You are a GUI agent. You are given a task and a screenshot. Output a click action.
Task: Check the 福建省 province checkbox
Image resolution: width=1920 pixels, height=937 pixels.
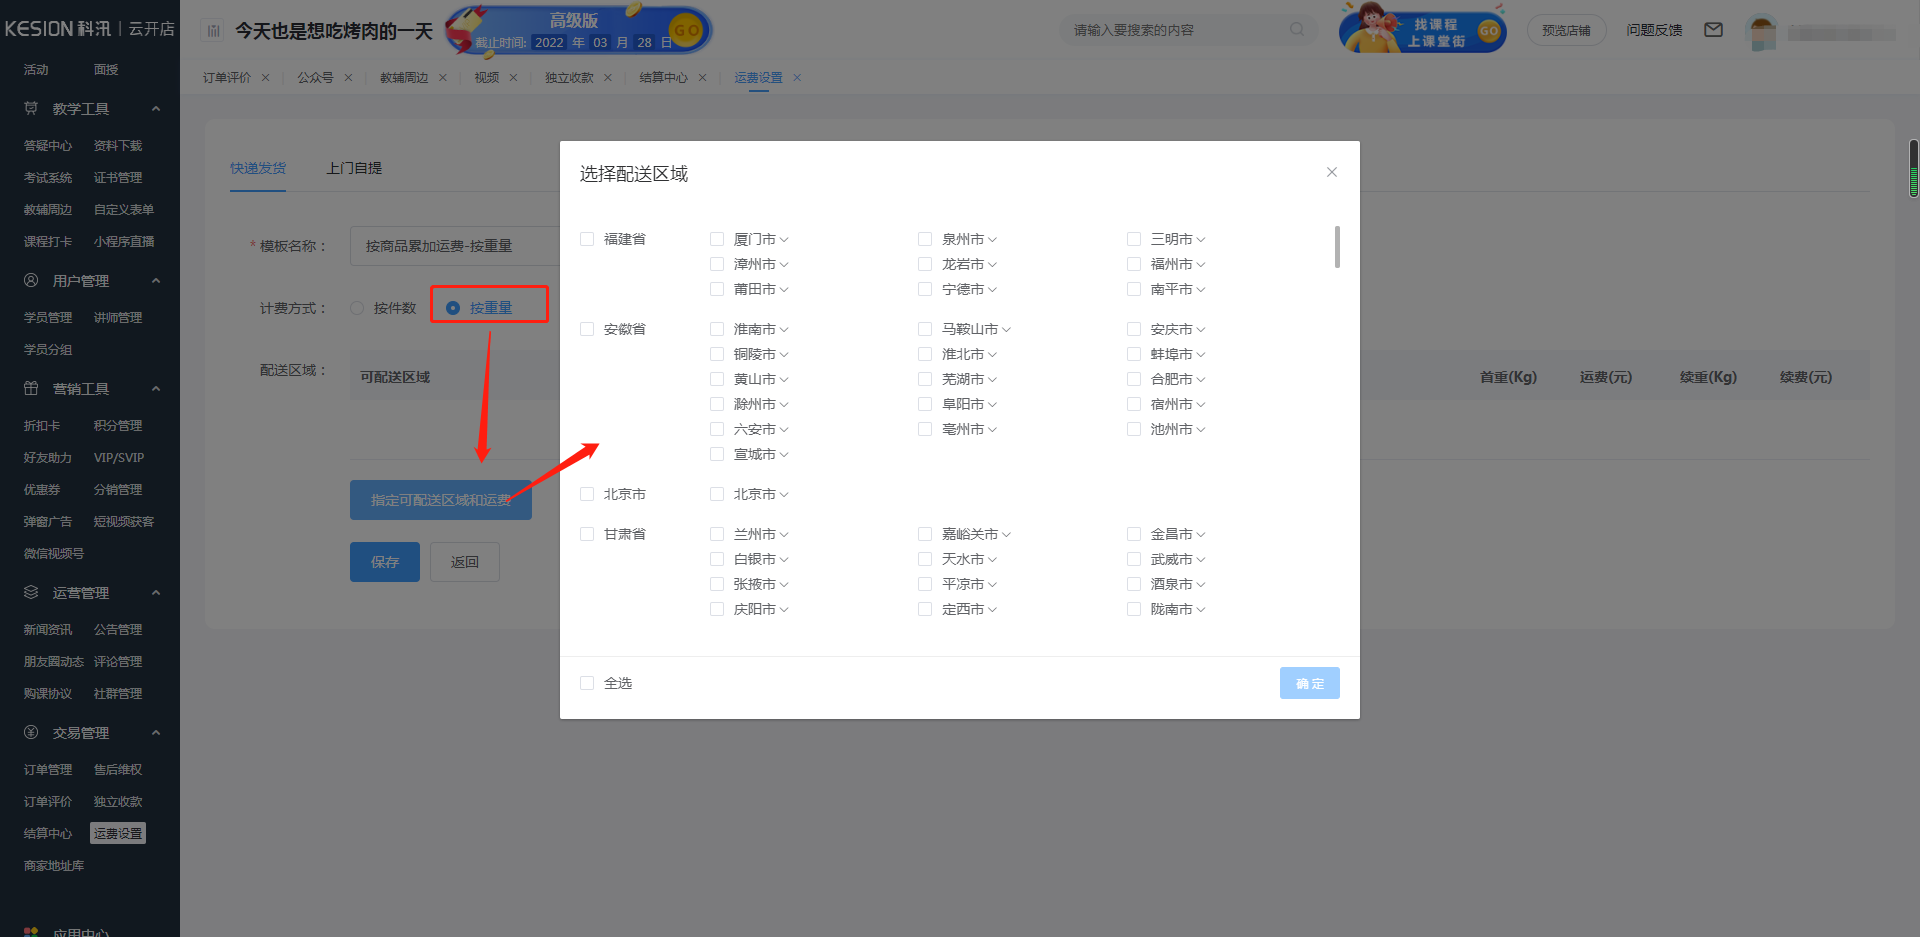click(587, 239)
